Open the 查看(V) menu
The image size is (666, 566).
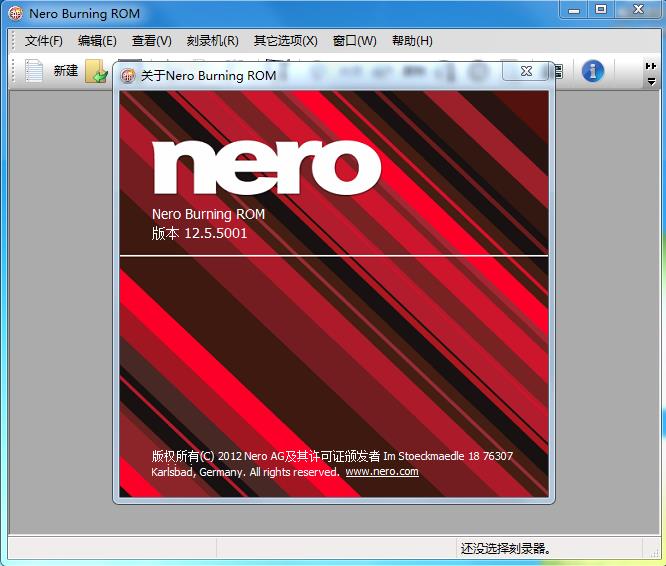click(152, 41)
